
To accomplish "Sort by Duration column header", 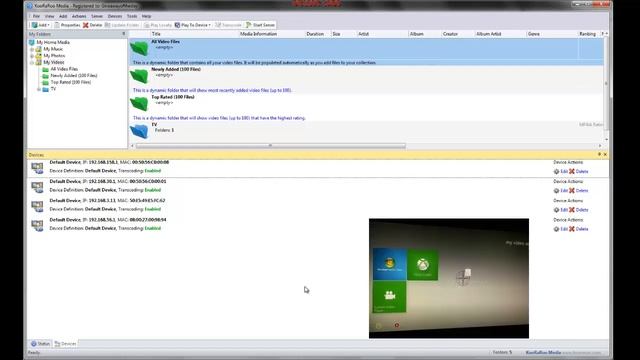I will tap(315, 34).
